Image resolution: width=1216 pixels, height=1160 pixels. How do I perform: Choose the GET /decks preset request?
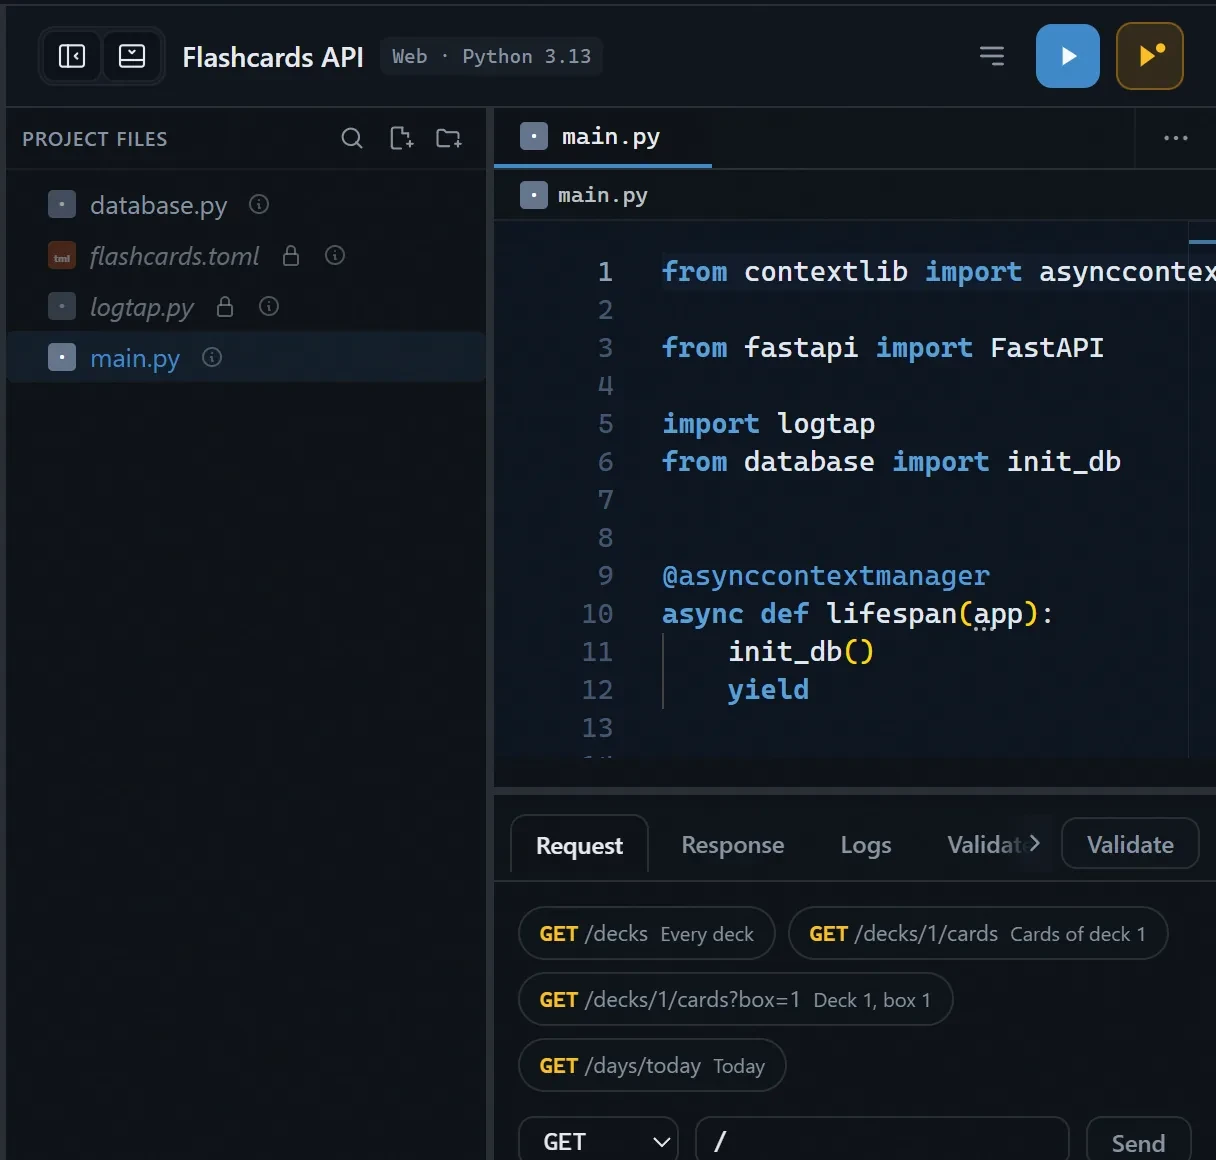pos(646,933)
